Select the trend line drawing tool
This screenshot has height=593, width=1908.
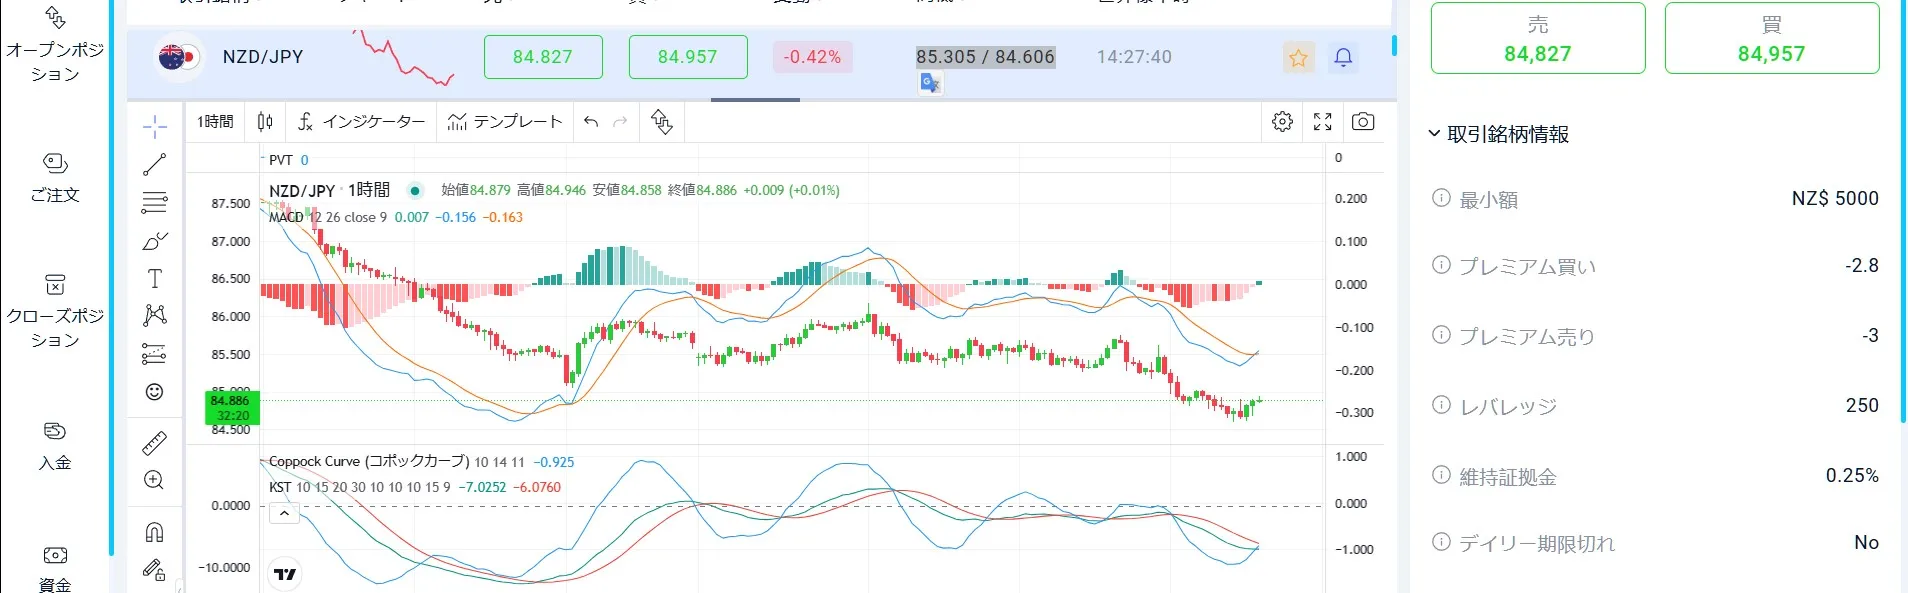(x=155, y=164)
